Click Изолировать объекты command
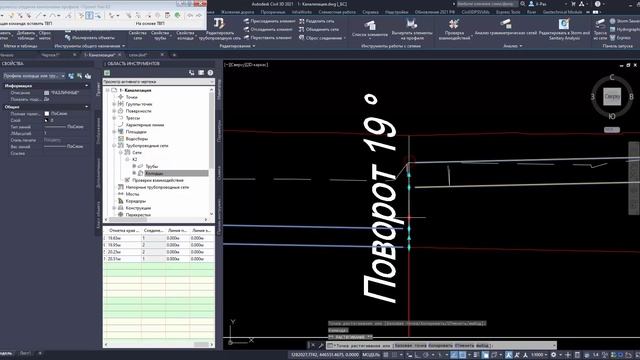640x360 pixels. (90, 38)
